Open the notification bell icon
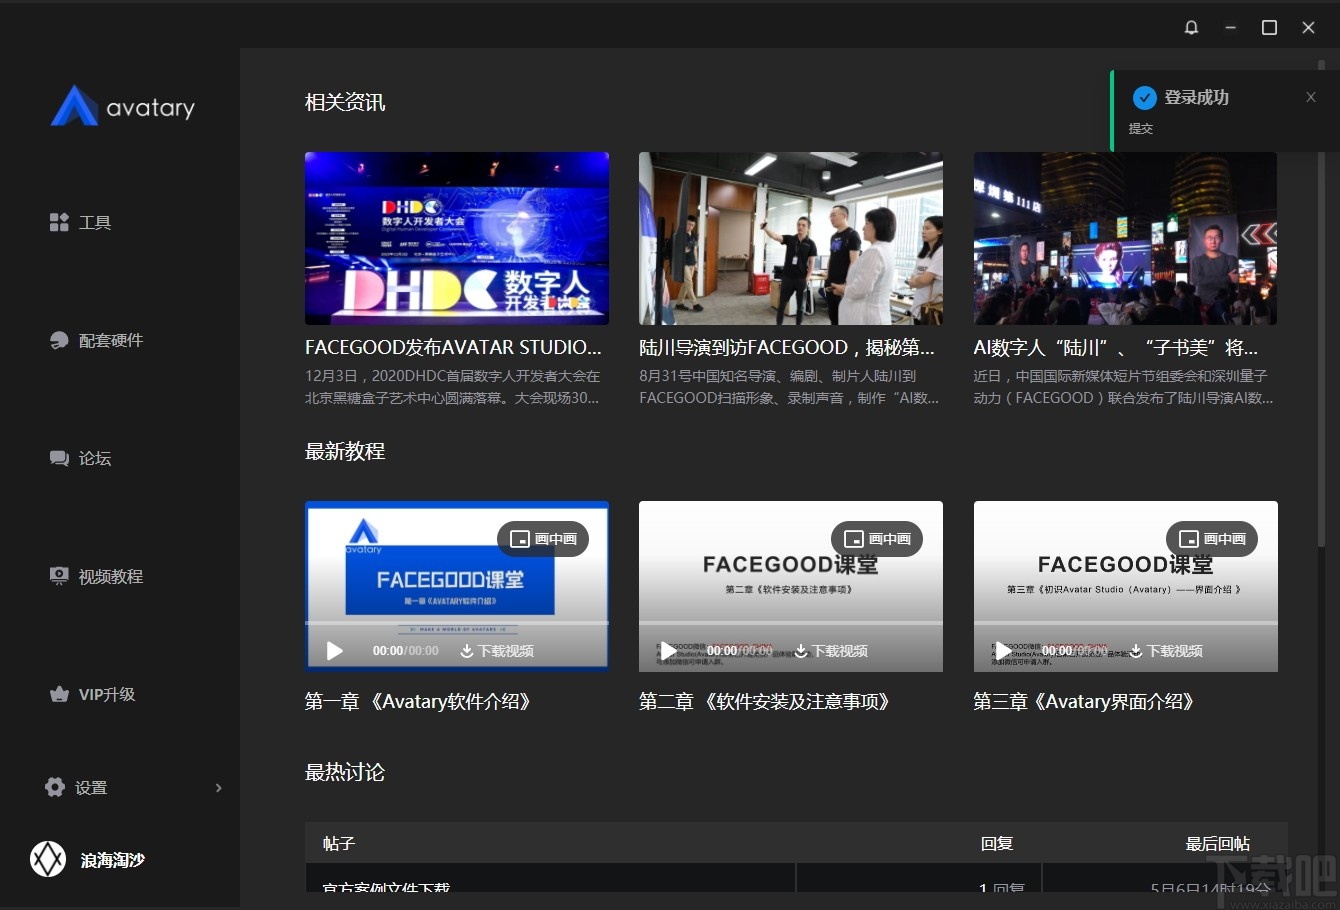1340x910 pixels. (1191, 27)
